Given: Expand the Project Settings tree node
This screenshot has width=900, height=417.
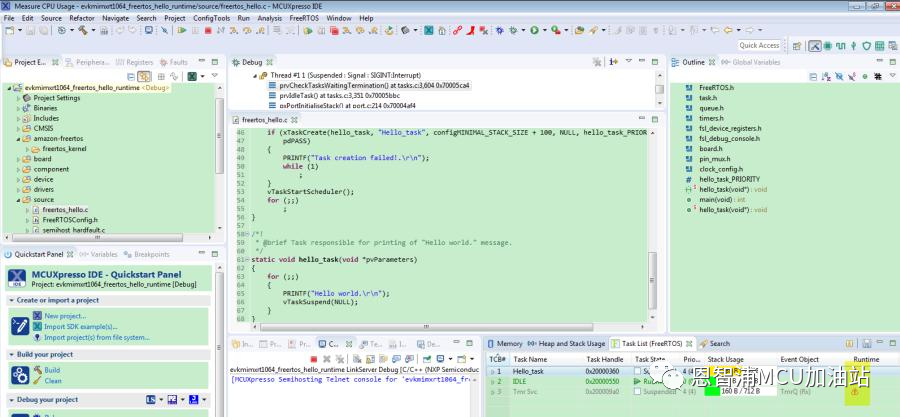Looking at the screenshot, I should 19,98.
